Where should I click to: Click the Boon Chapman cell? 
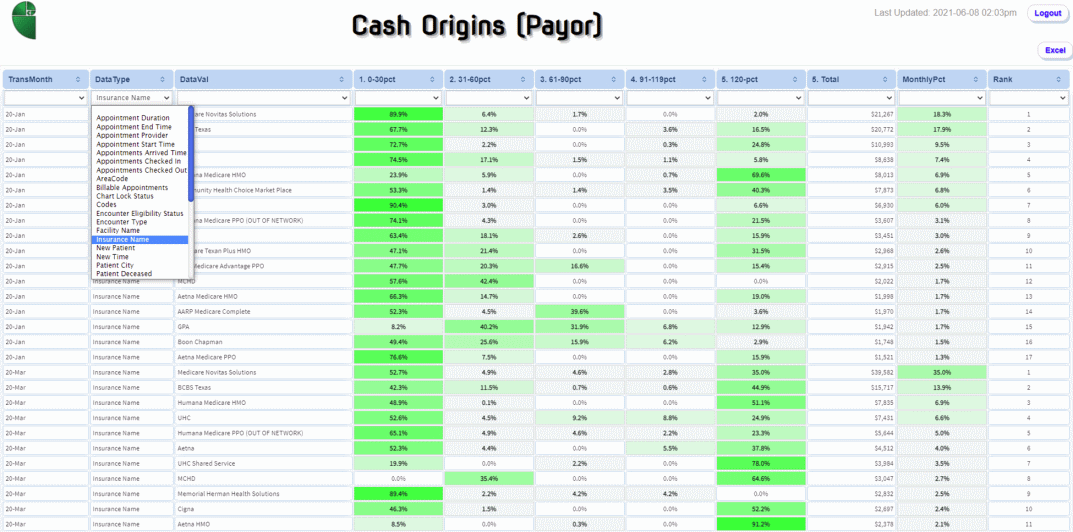click(263, 342)
